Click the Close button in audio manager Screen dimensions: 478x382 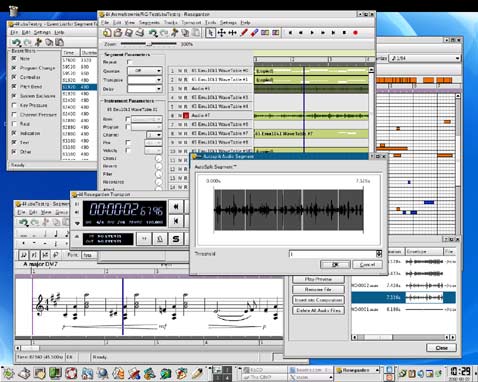pyautogui.click(x=442, y=348)
